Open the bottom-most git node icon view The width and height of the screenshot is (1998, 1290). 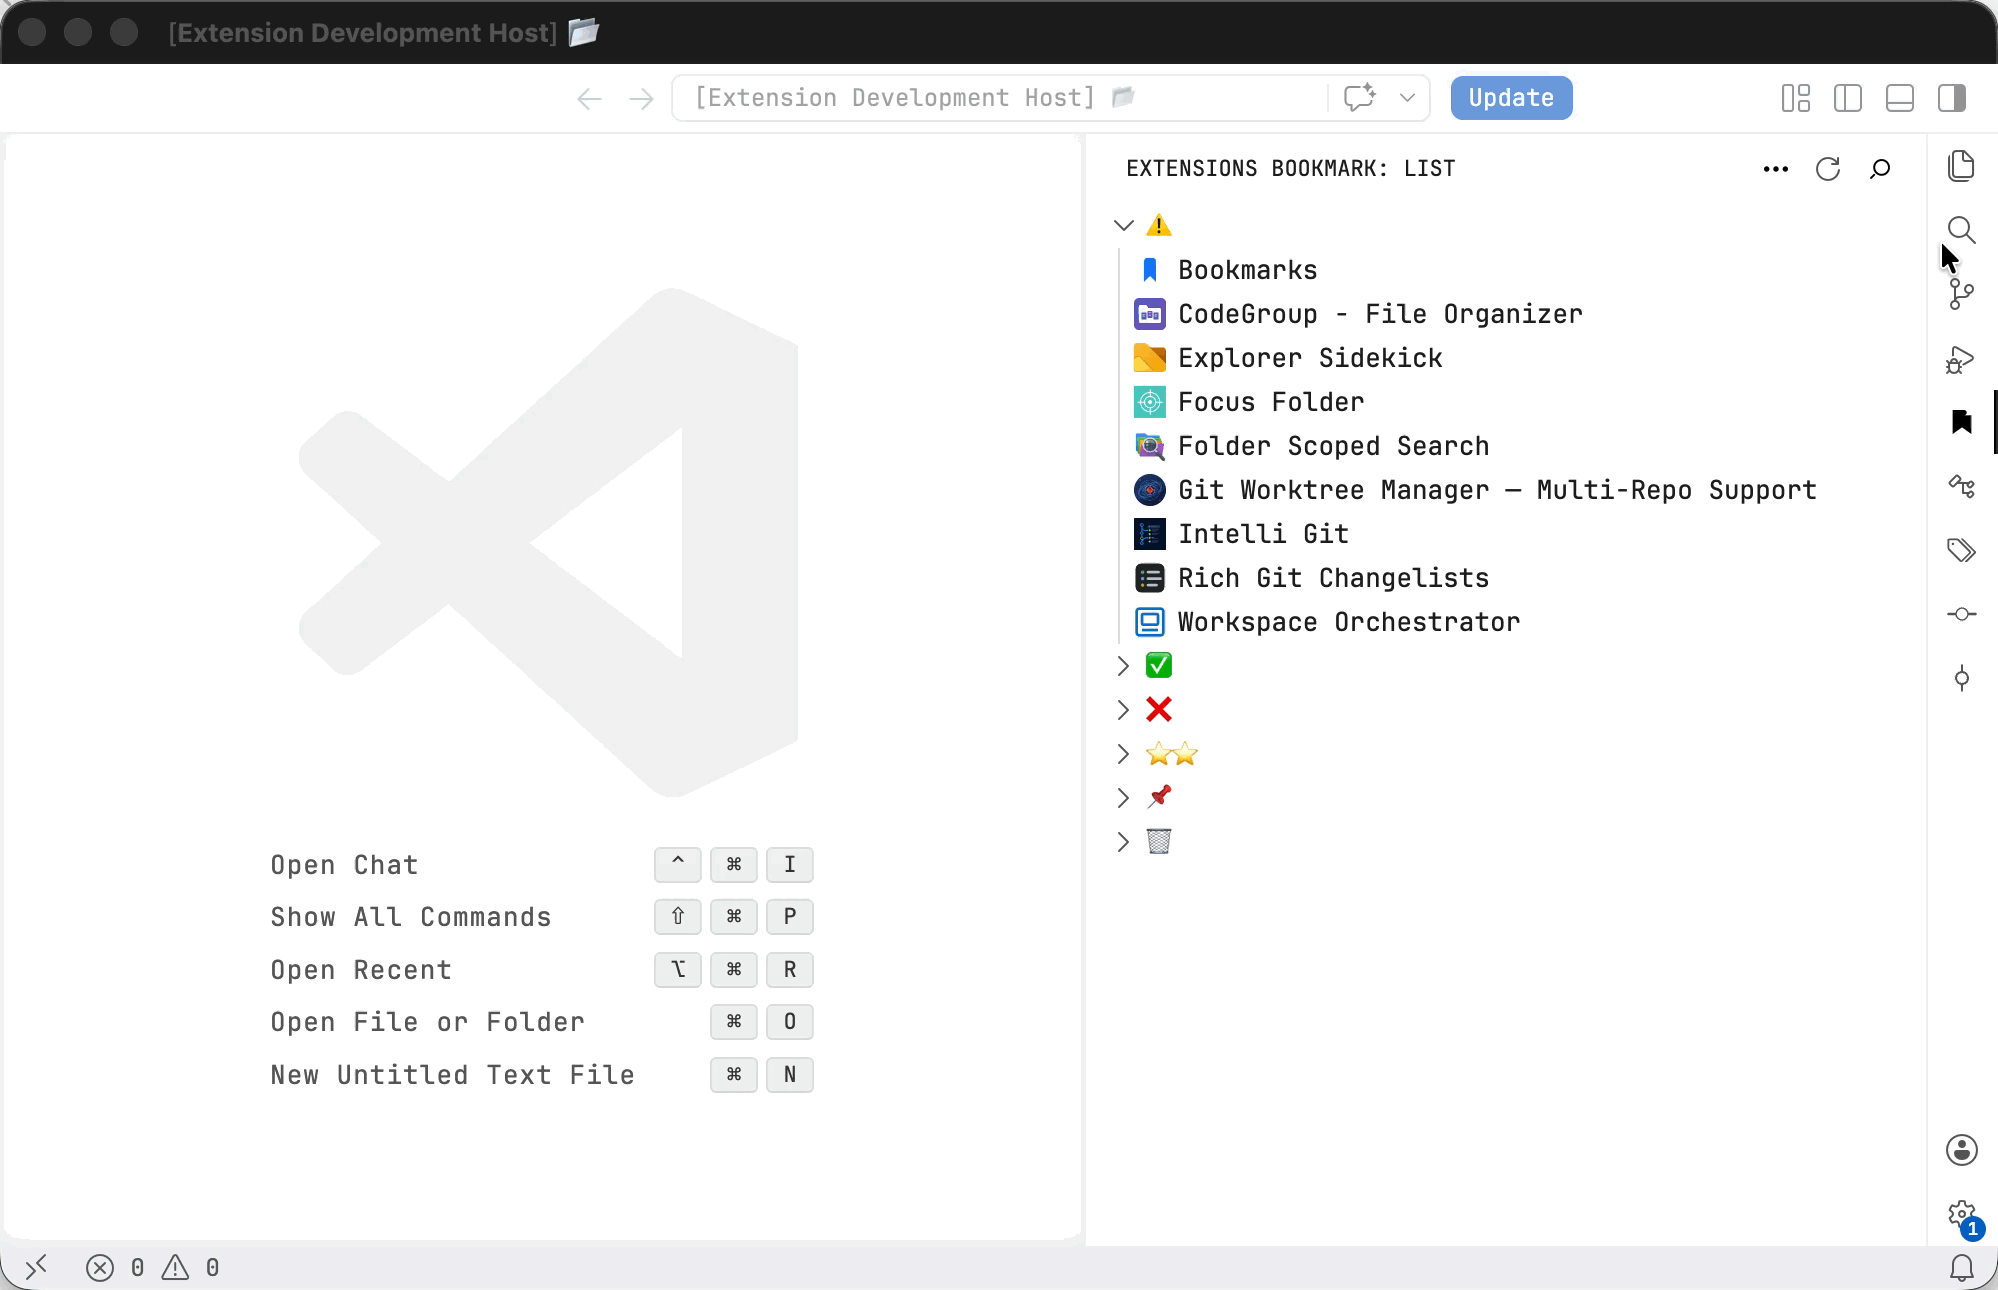1961,678
